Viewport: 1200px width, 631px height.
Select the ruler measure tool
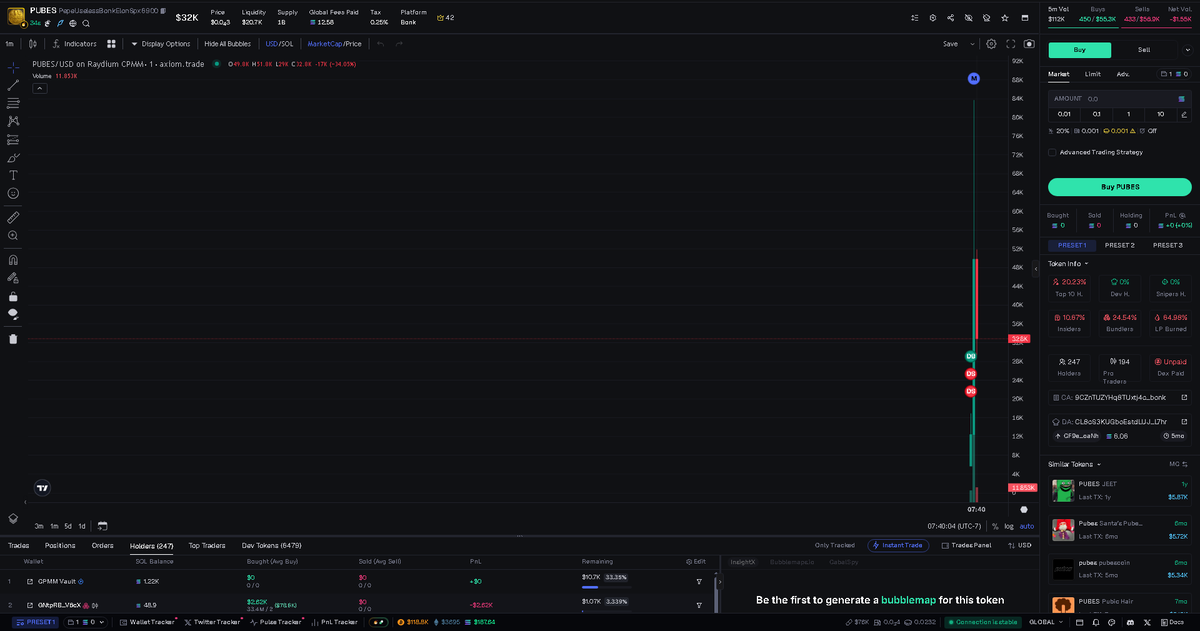[13, 217]
